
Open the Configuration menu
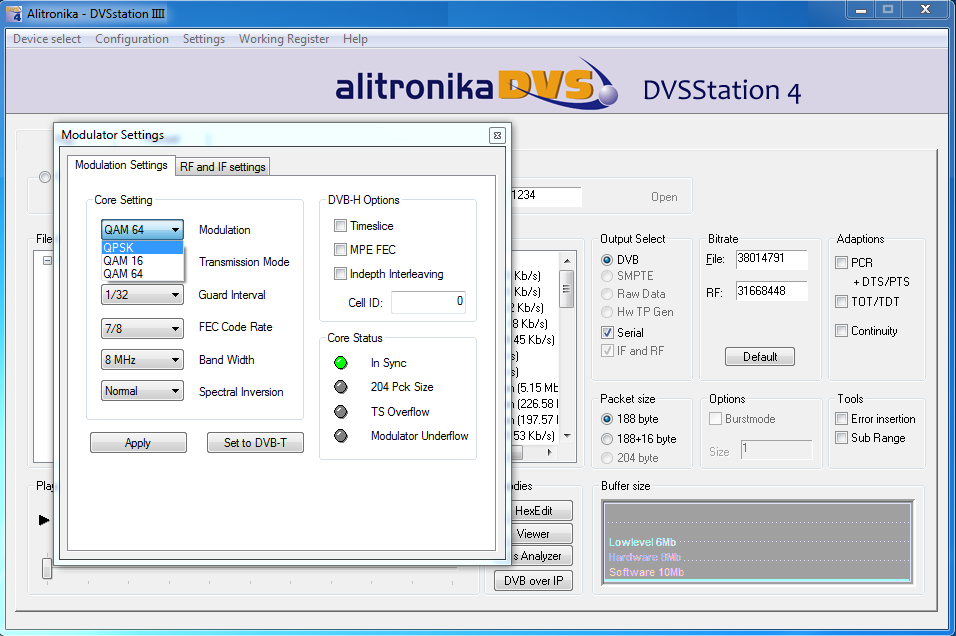coord(132,39)
